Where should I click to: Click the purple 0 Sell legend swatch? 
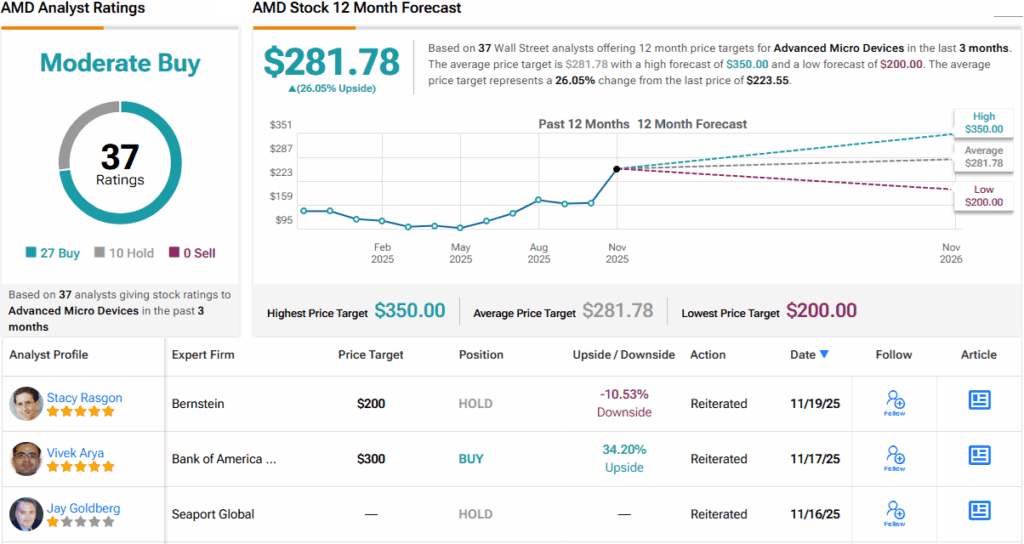coord(174,252)
